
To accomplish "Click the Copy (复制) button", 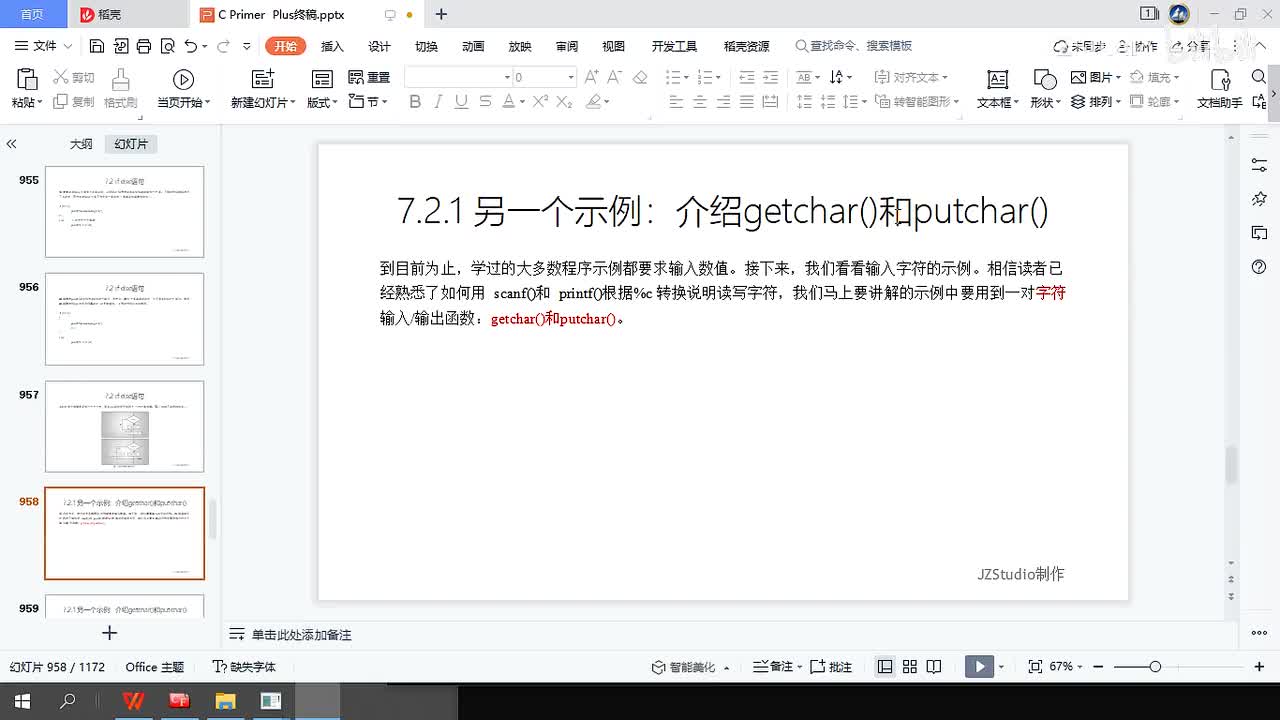I will pyautogui.click(x=74, y=102).
